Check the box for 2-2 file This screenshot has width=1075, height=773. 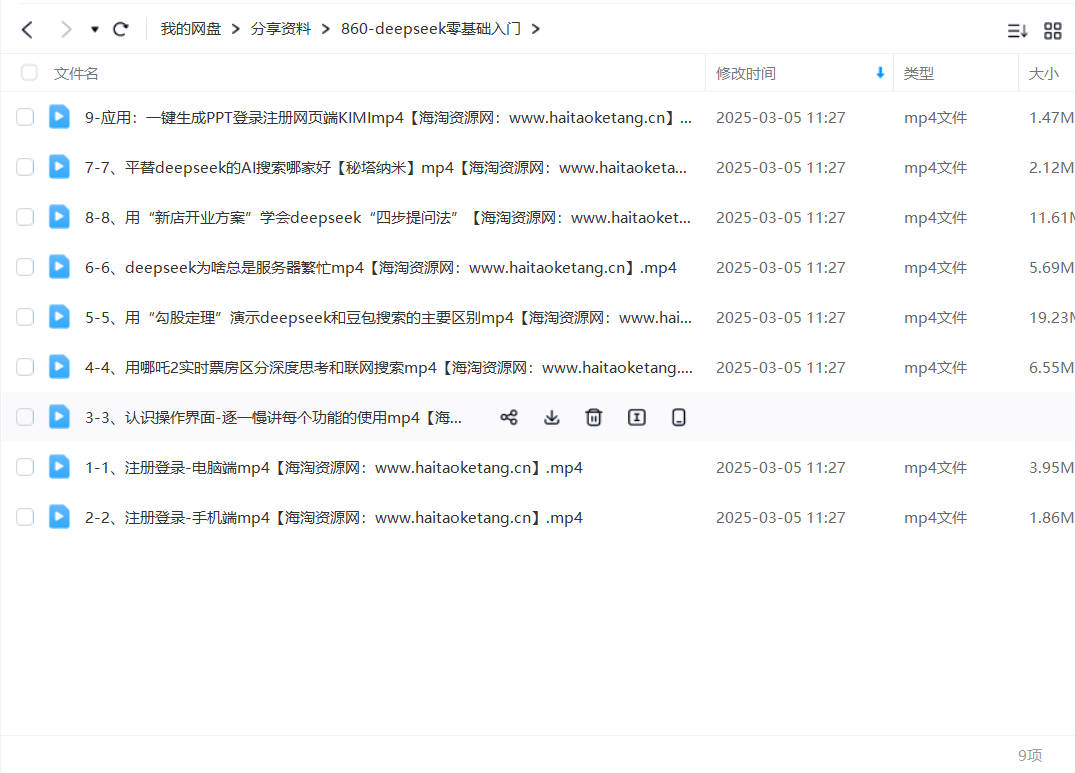point(25,517)
